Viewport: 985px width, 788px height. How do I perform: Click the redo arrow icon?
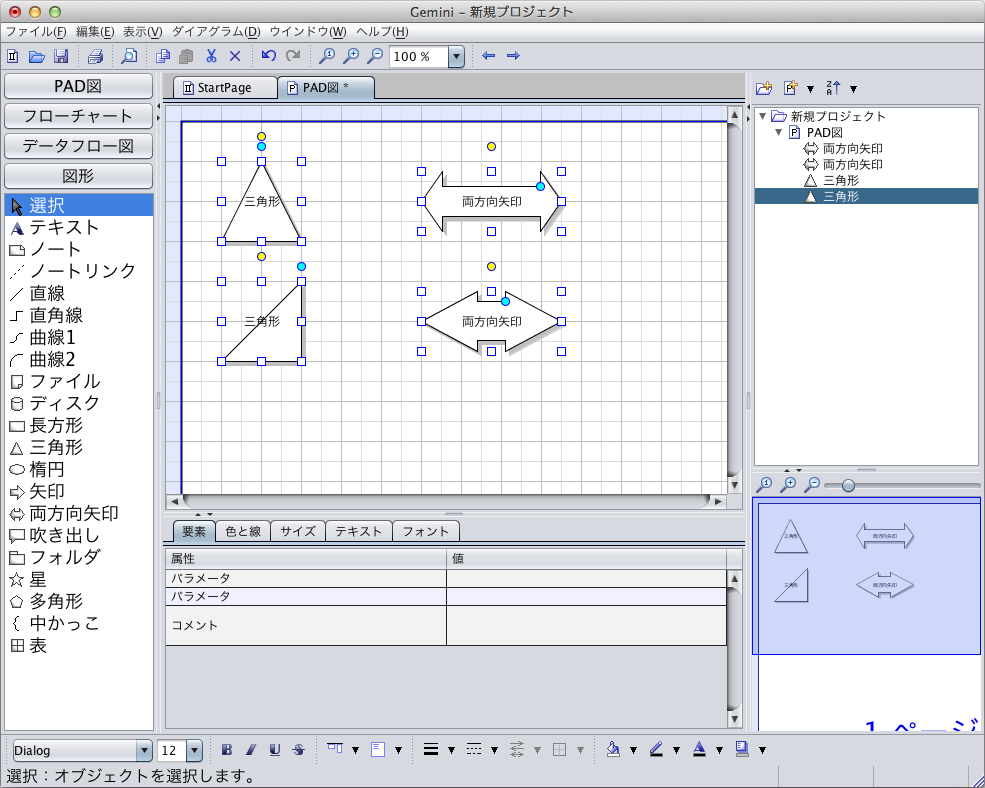click(x=293, y=55)
